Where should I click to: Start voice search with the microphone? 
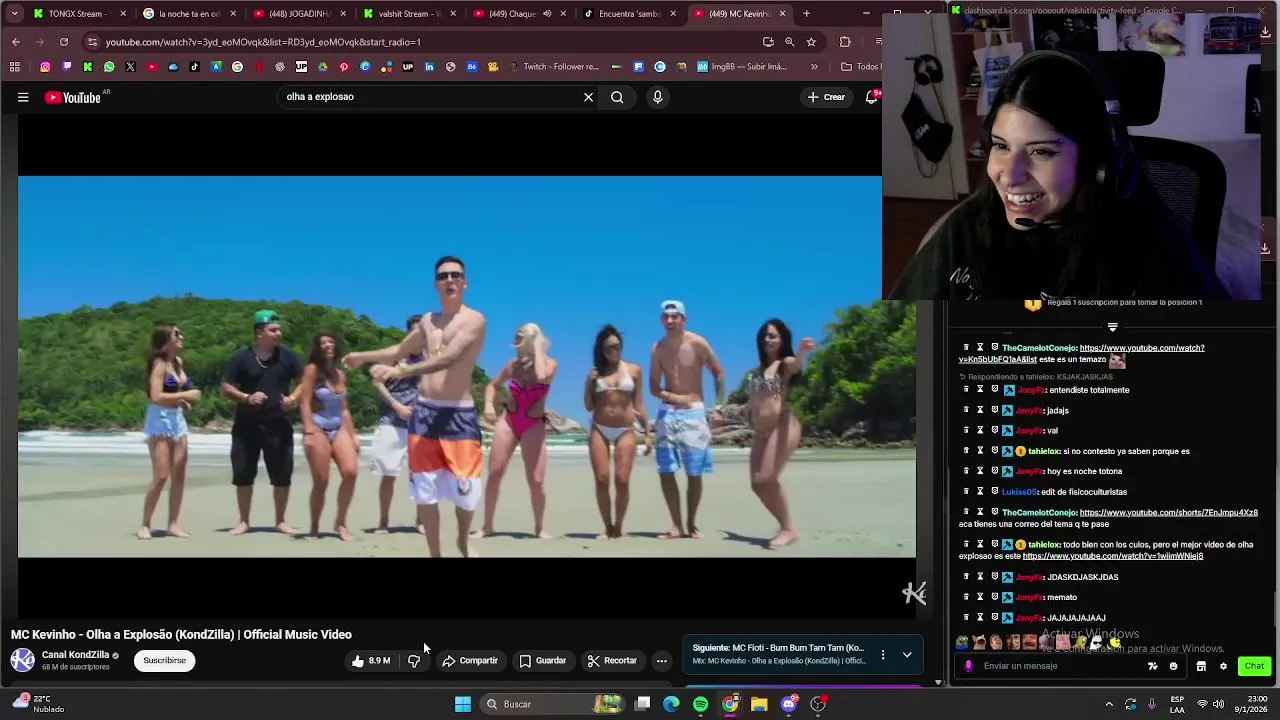coord(657,97)
